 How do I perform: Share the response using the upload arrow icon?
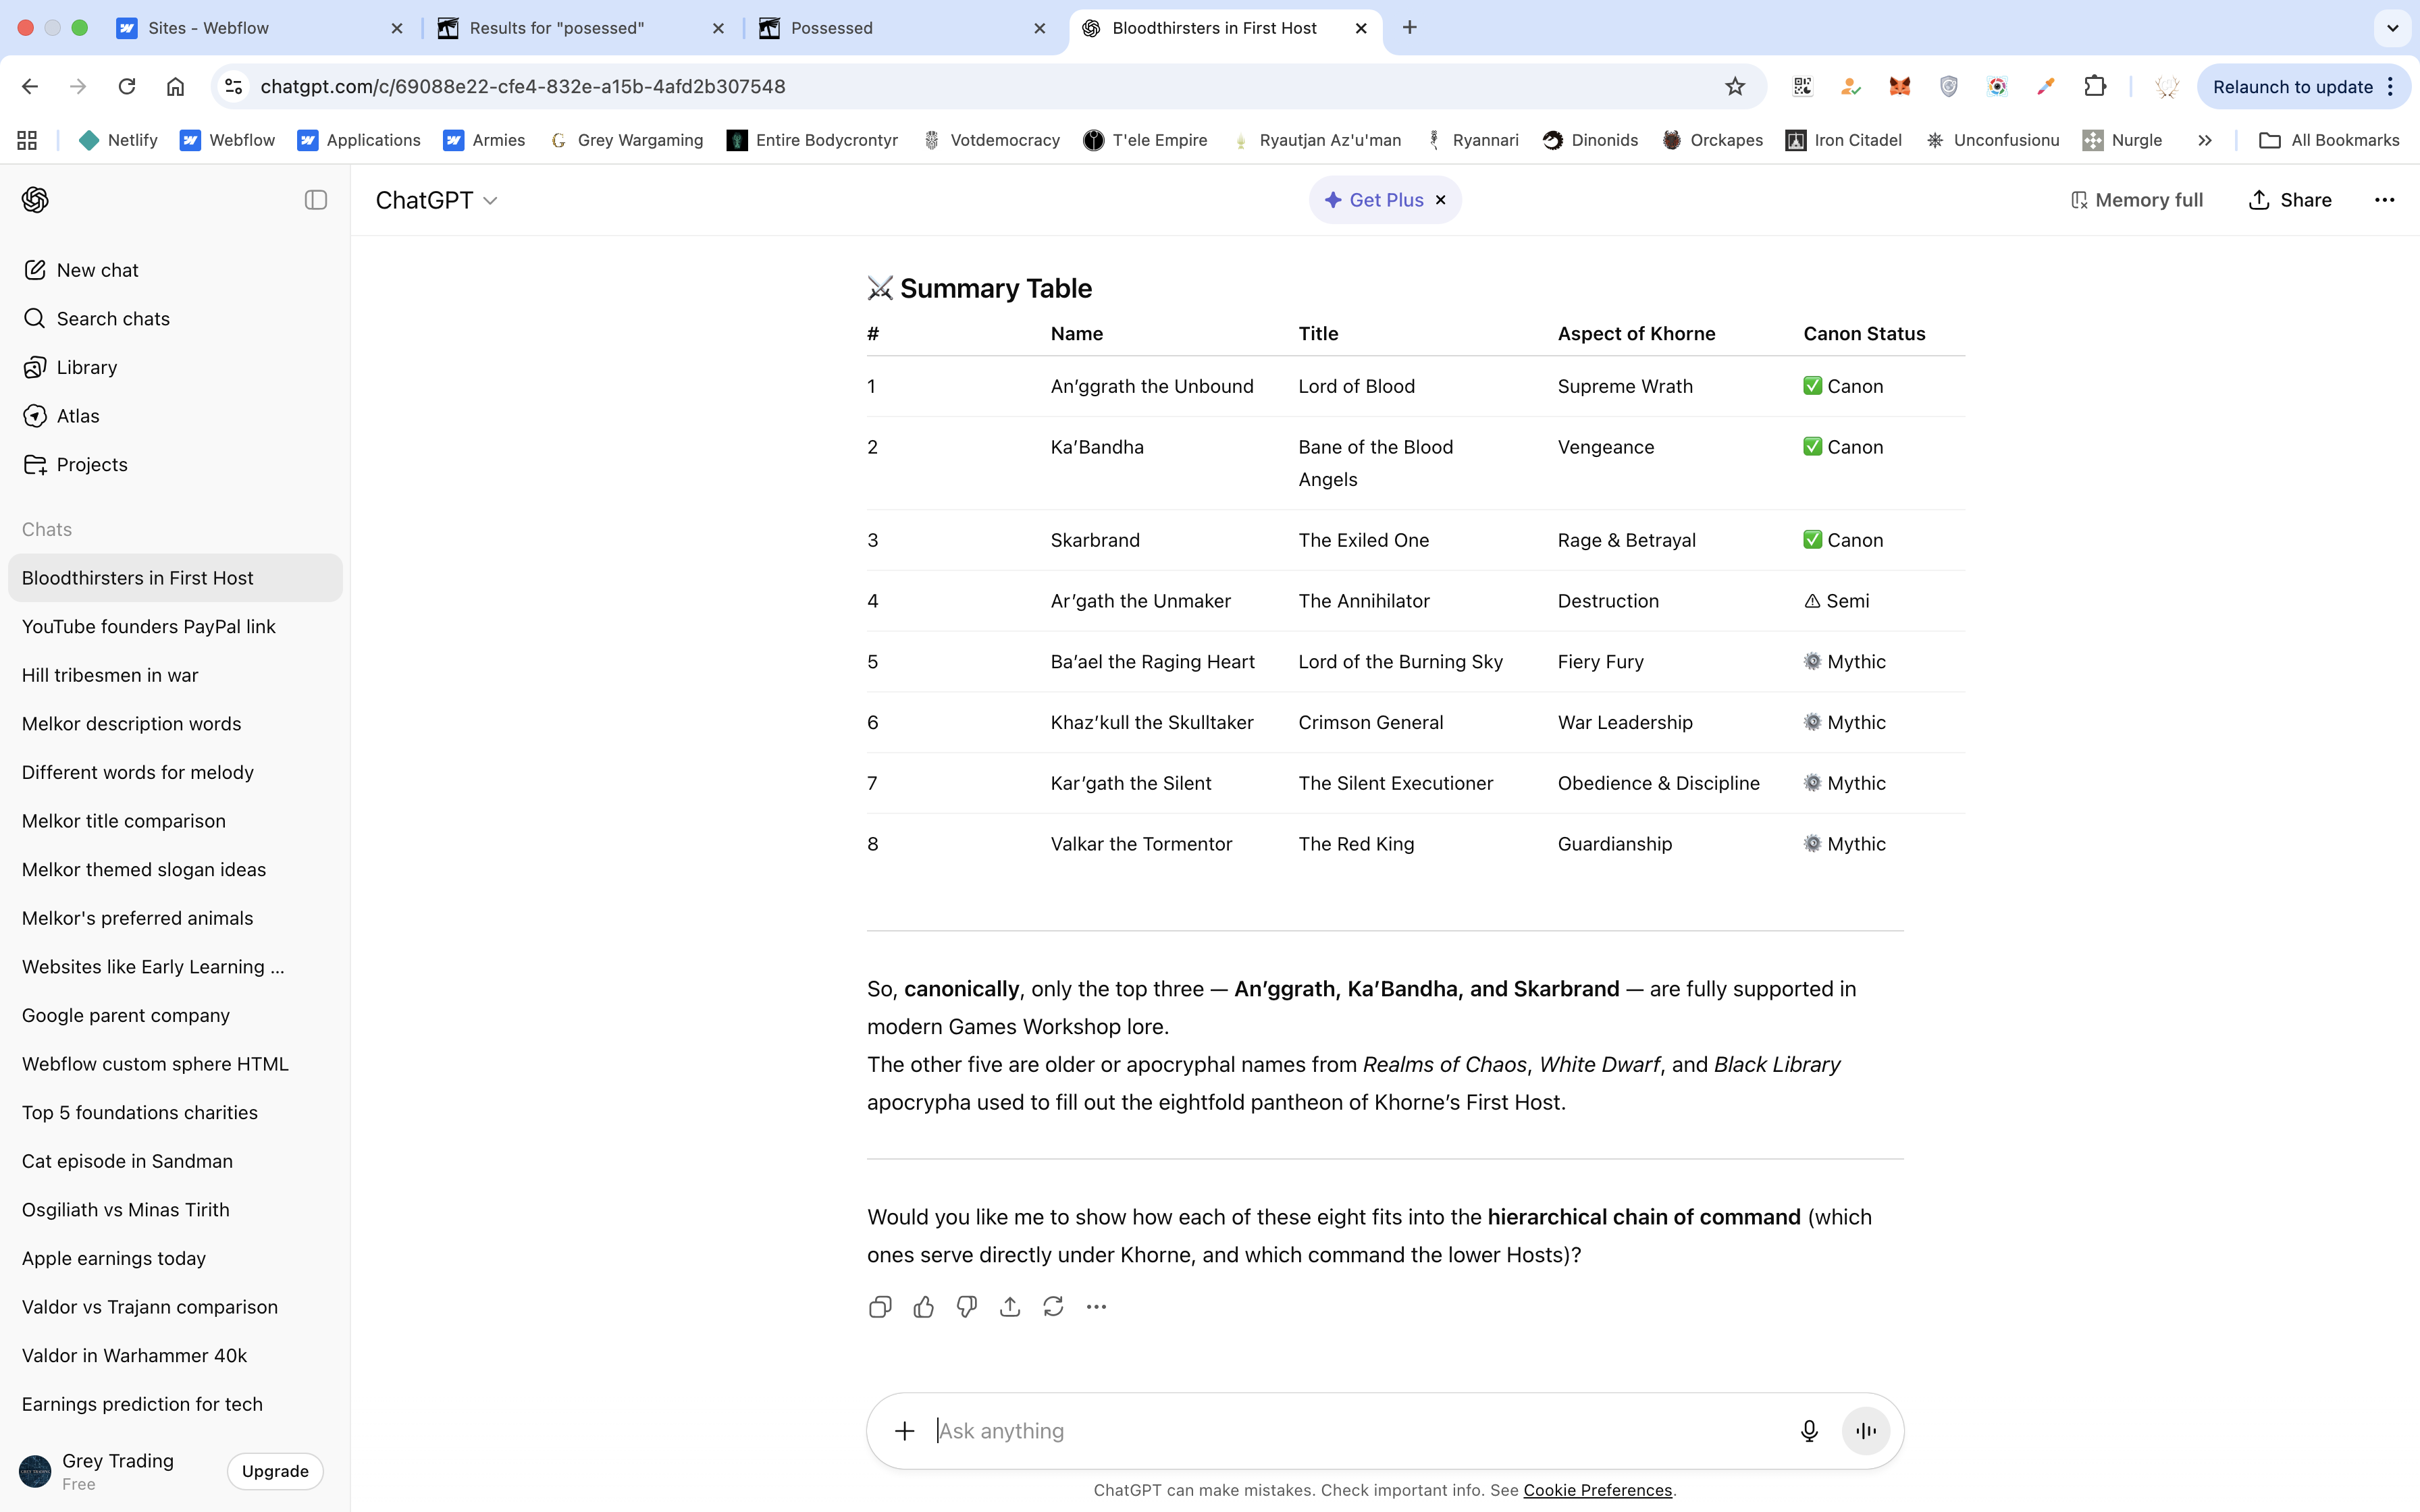[1010, 1307]
